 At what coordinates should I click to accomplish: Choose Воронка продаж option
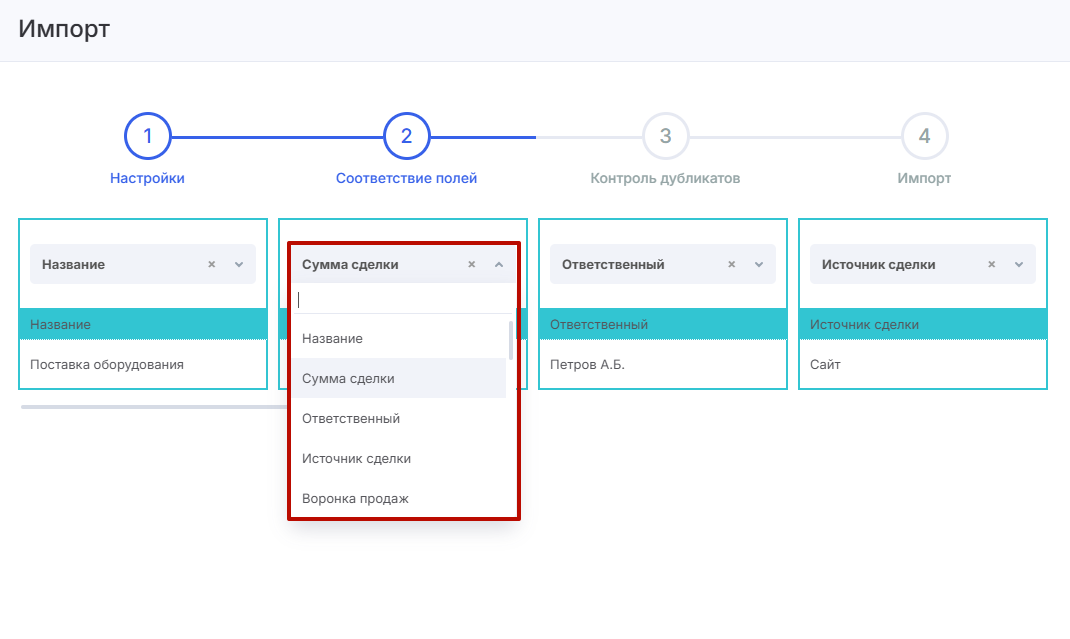(355, 499)
